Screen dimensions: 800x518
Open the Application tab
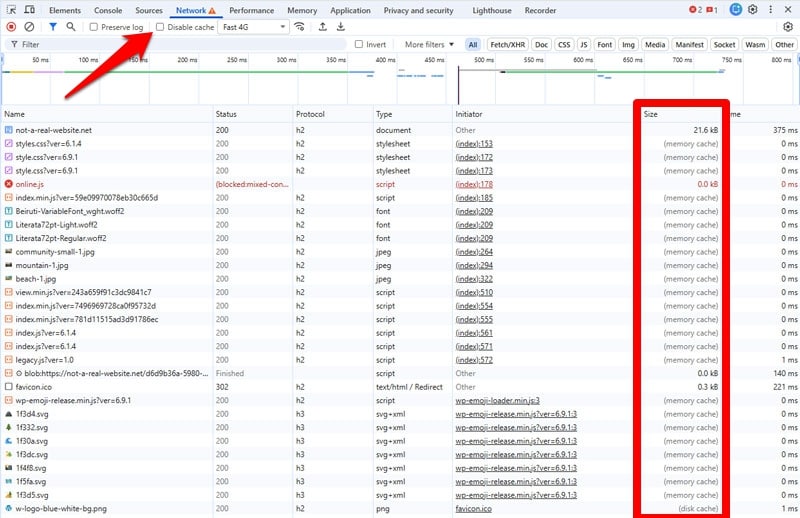[x=350, y=10]
